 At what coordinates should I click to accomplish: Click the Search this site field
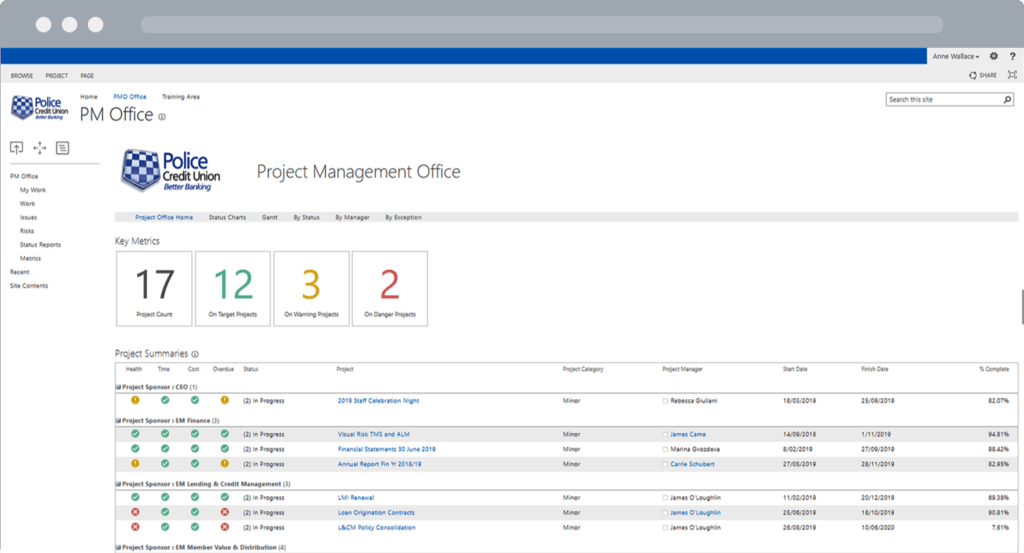coord(942,100)
